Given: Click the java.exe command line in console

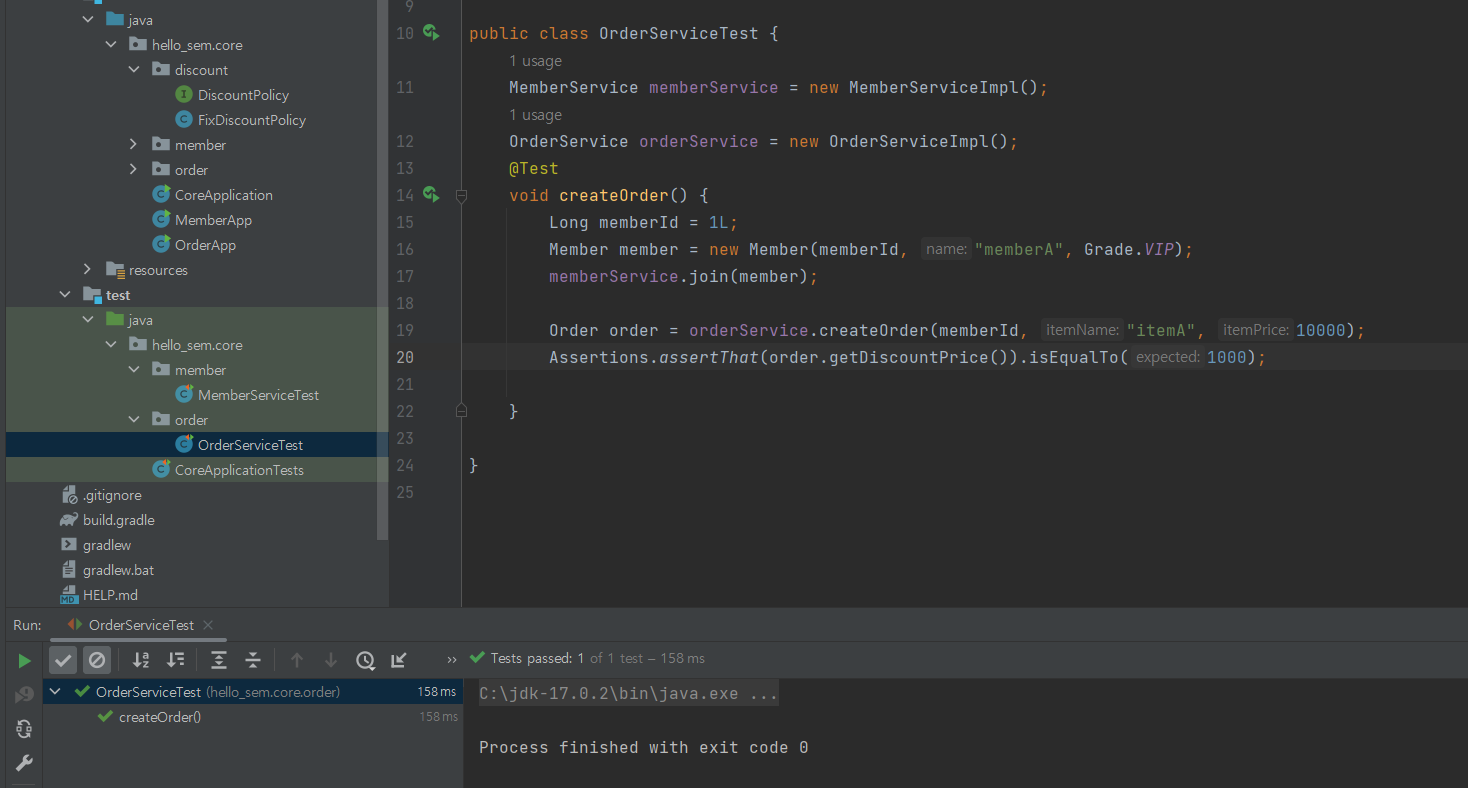Looking at the screenshot, I should (x=628, y=693).
